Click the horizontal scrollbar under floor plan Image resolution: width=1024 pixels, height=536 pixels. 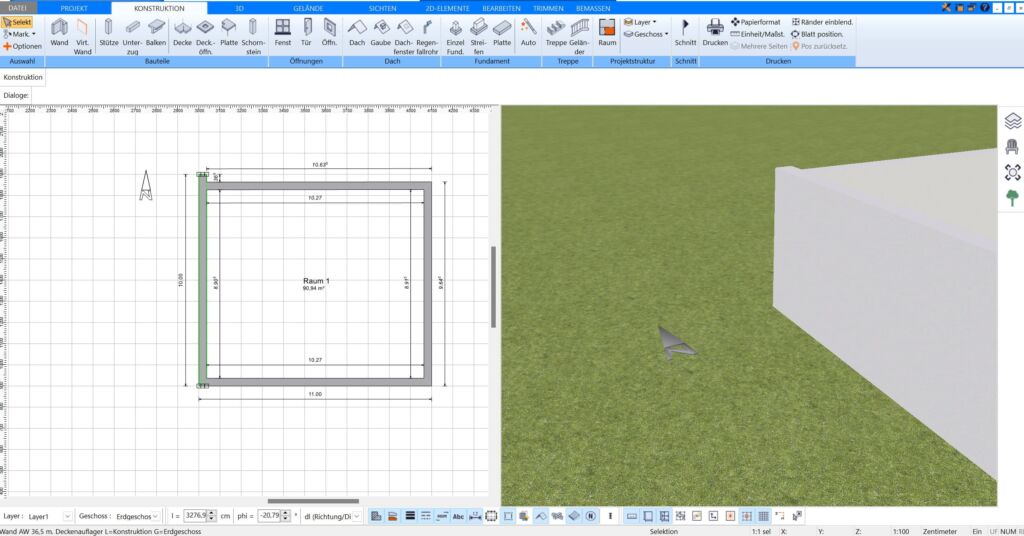tap(313, 501)
